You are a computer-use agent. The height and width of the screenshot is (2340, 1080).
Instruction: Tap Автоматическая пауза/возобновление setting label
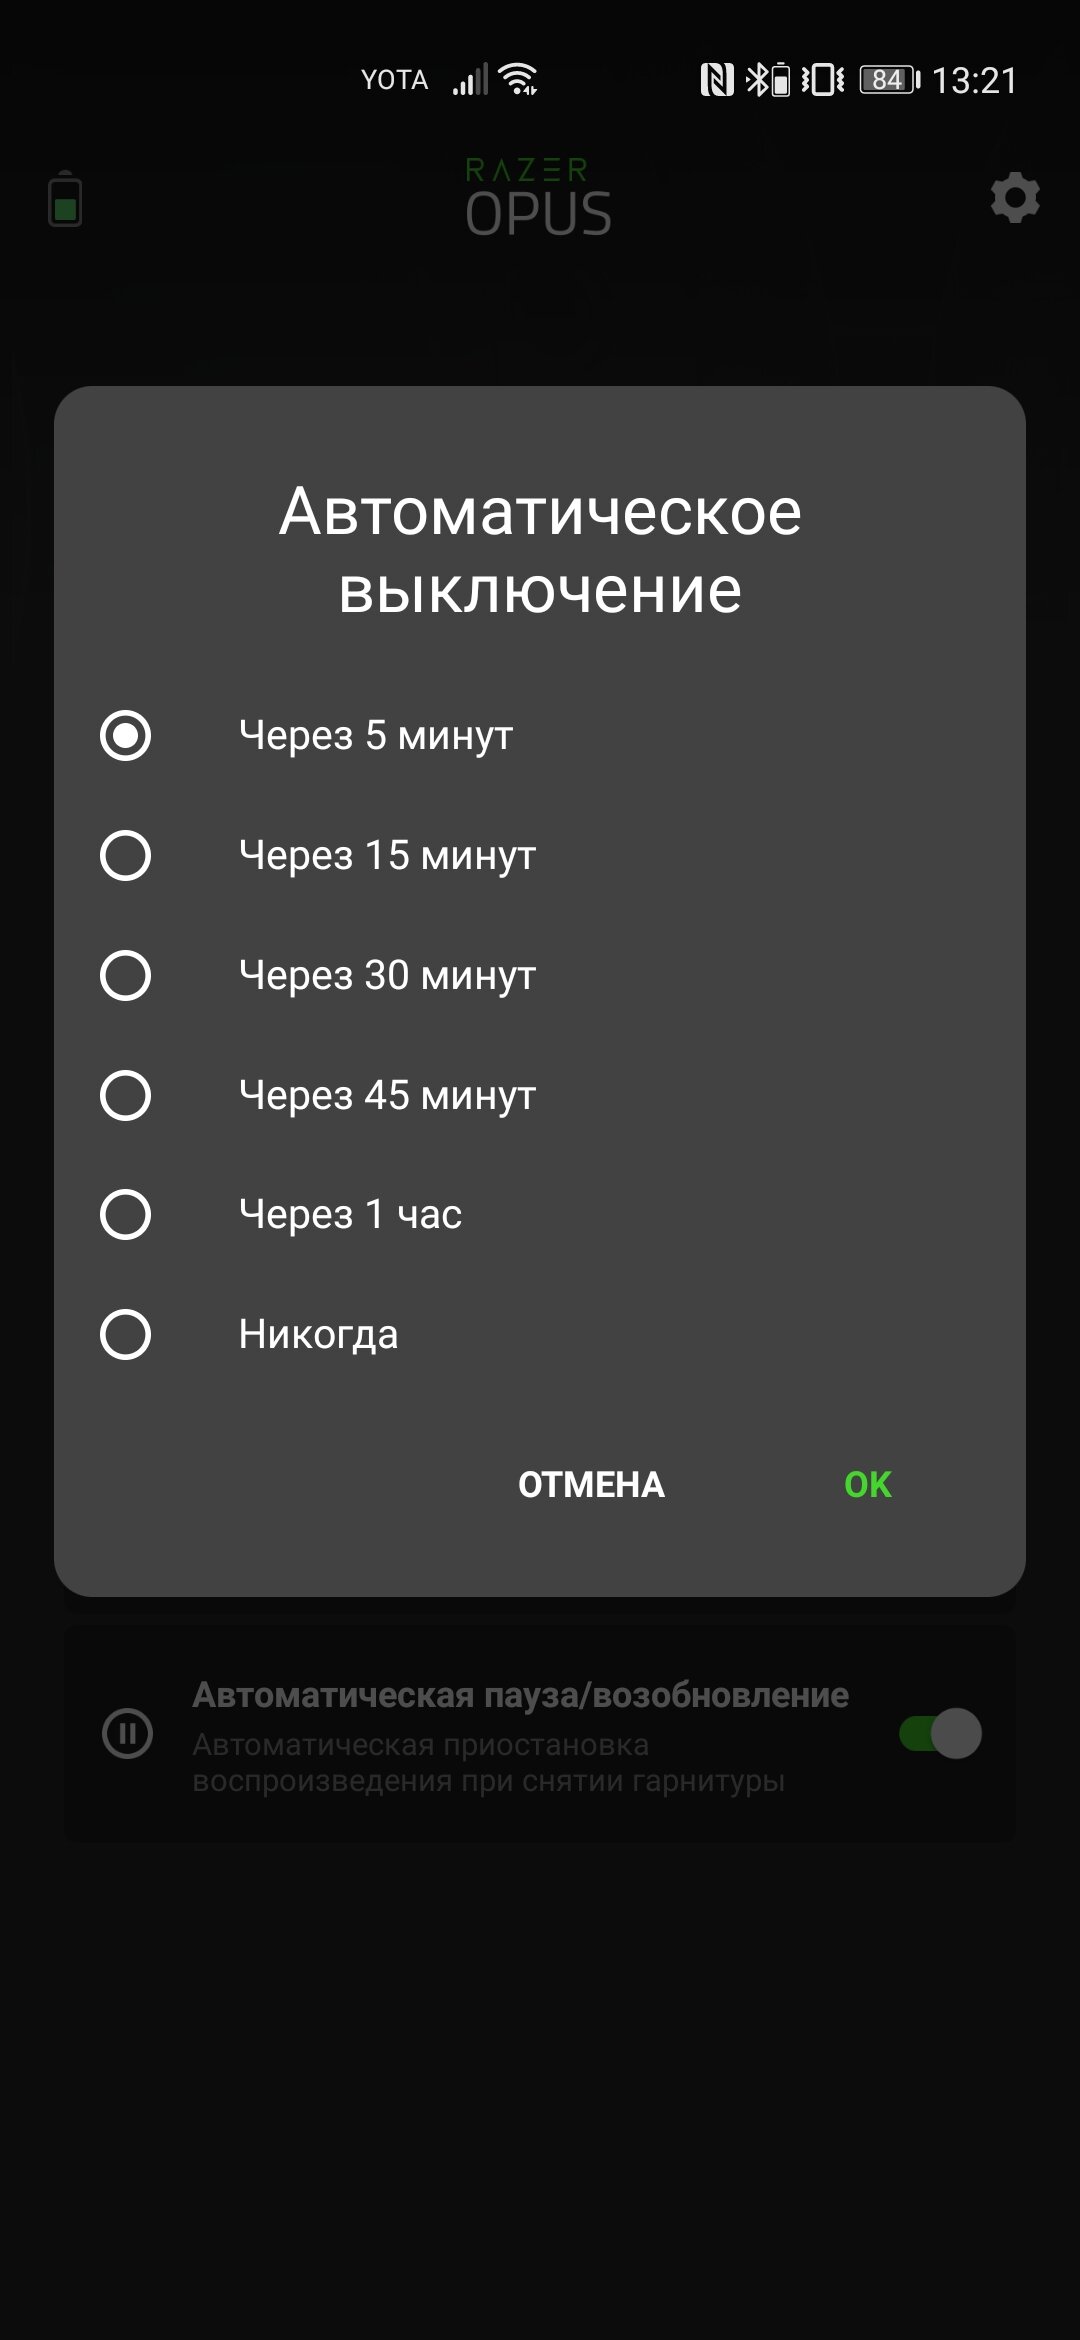(521, 1695)
